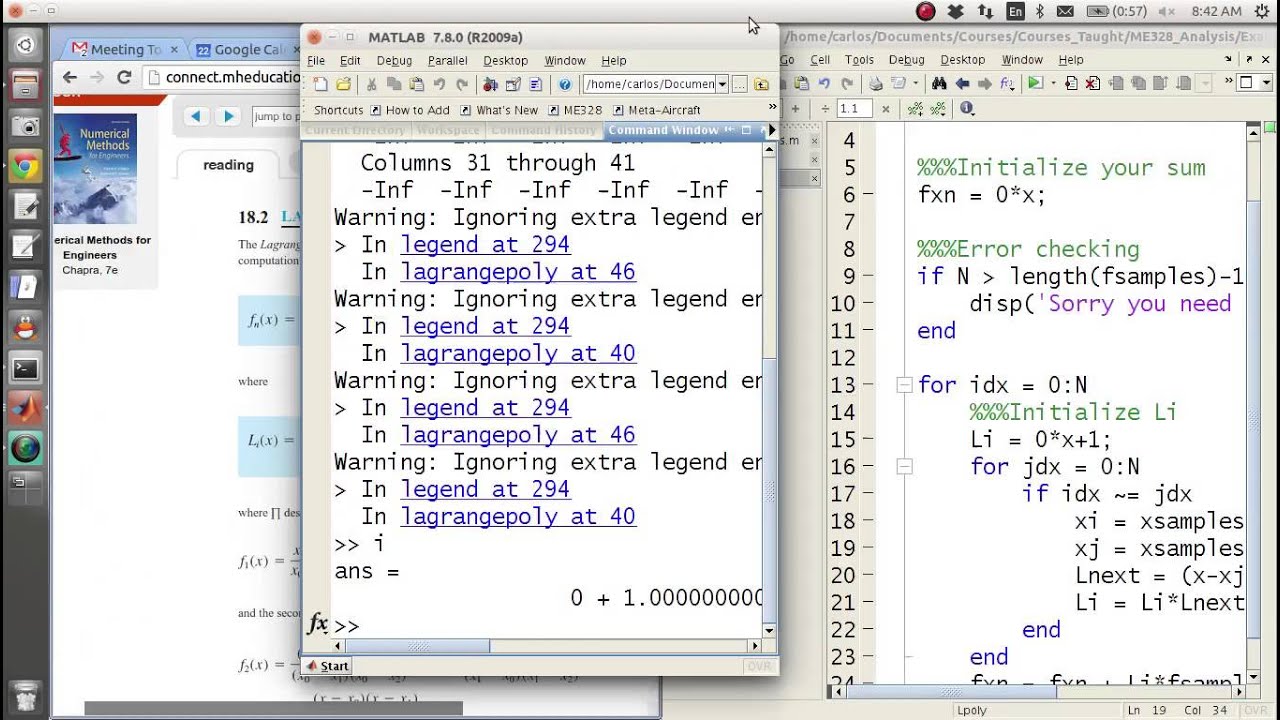
Task: Open Terminal from the launcher
Action: tap(25, 368)
